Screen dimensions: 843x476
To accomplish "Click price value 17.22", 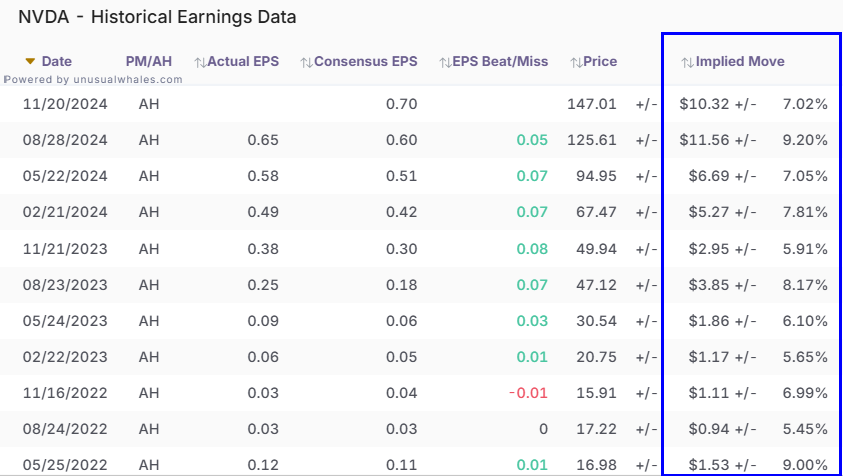I will [x=596, y=429].
